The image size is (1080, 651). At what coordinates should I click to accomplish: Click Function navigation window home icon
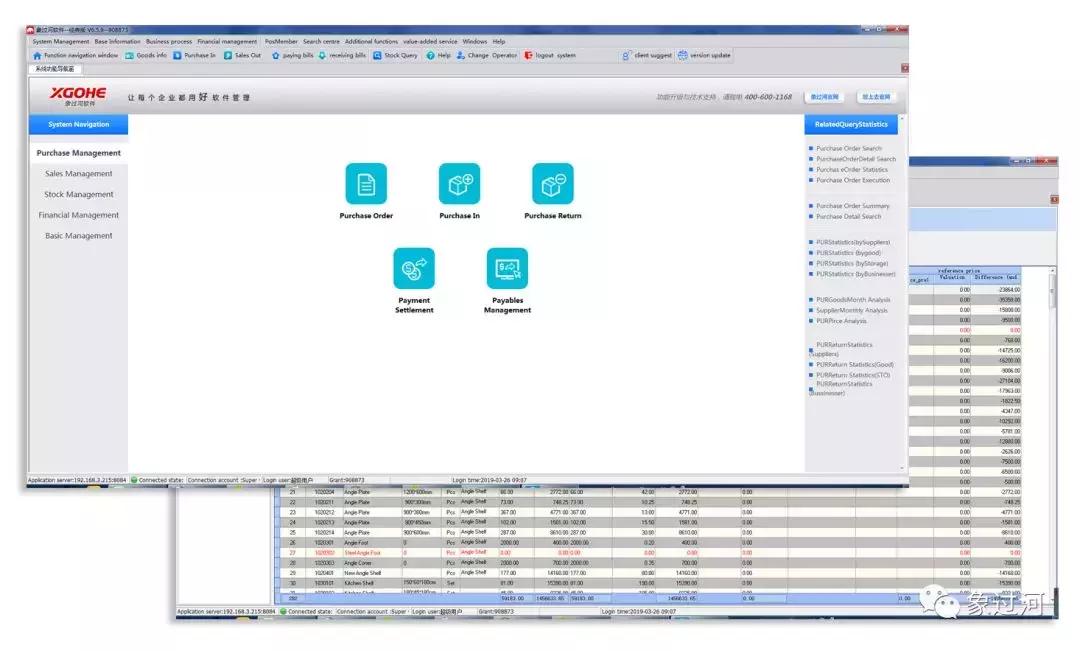(37, 55)
